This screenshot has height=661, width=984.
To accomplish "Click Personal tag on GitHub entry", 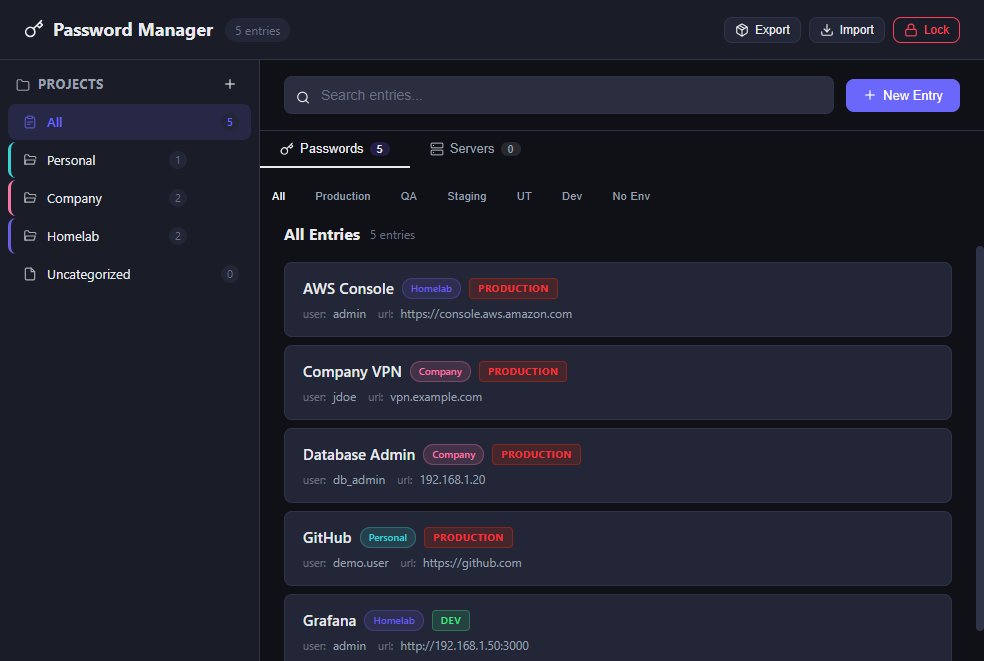I will 388,538.
